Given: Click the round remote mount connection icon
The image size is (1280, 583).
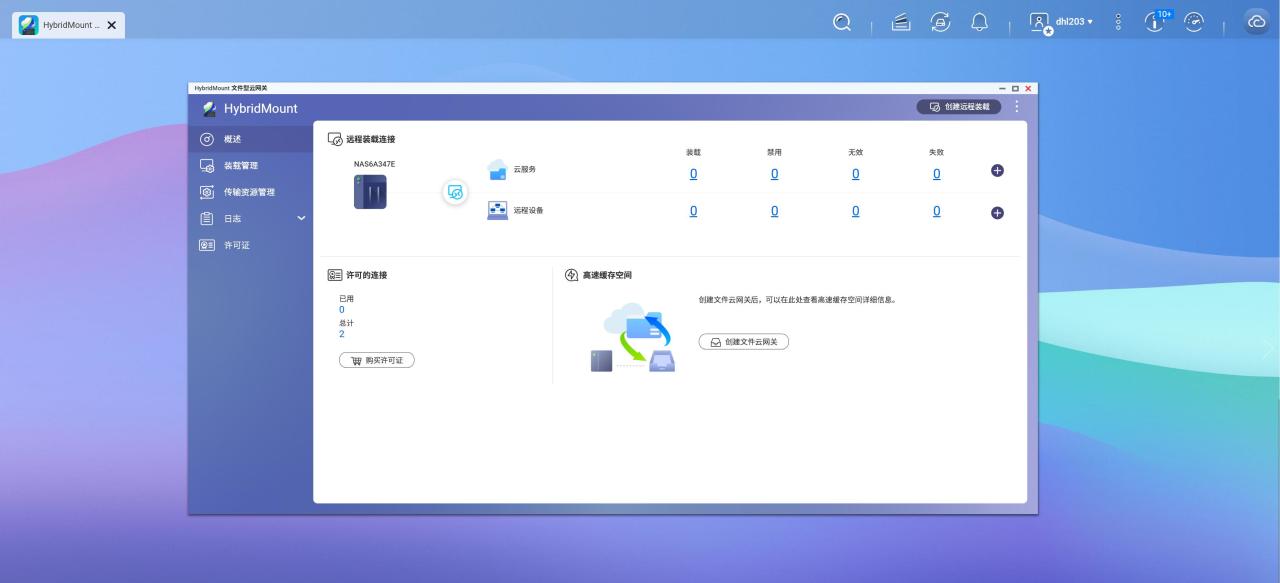Looking at the screenshot, I should [x=455, y=192].
